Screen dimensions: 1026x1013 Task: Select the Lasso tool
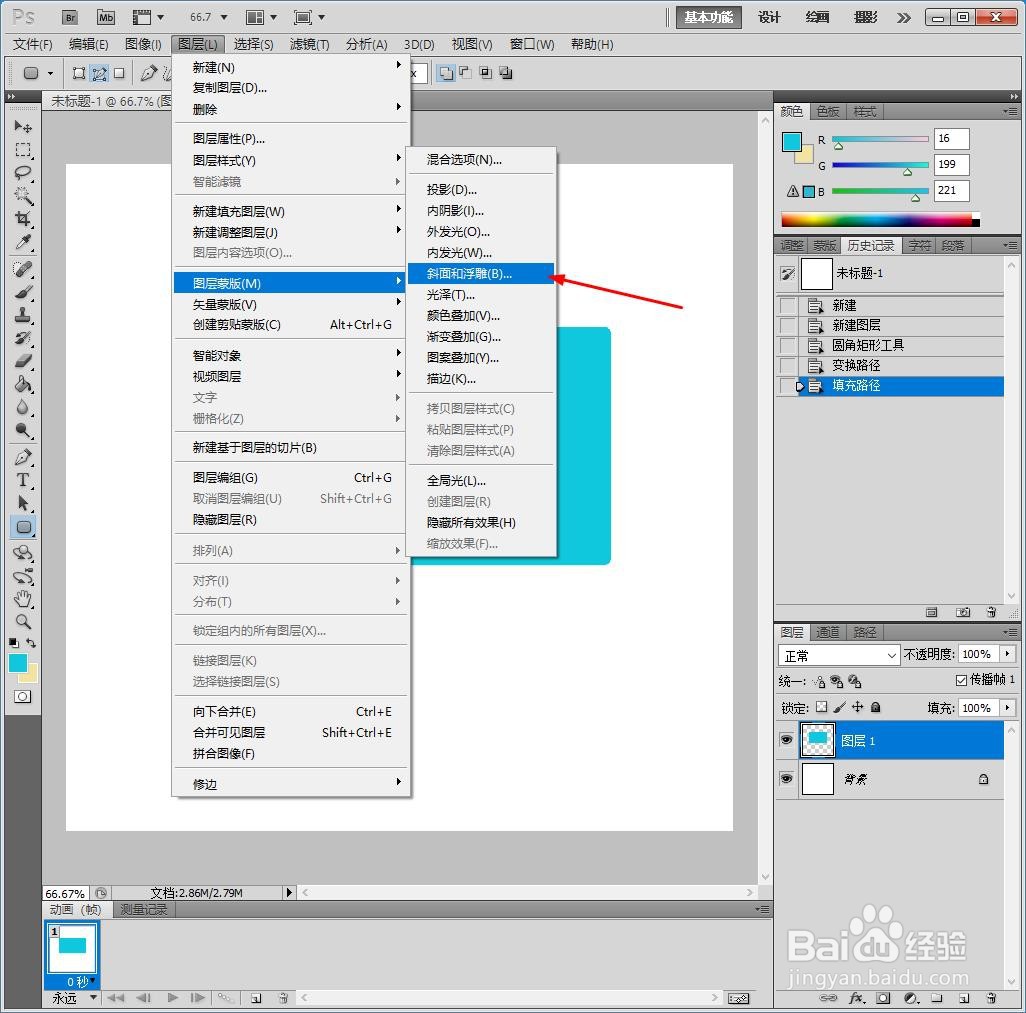pyautogui.click(x=23, y=173)
